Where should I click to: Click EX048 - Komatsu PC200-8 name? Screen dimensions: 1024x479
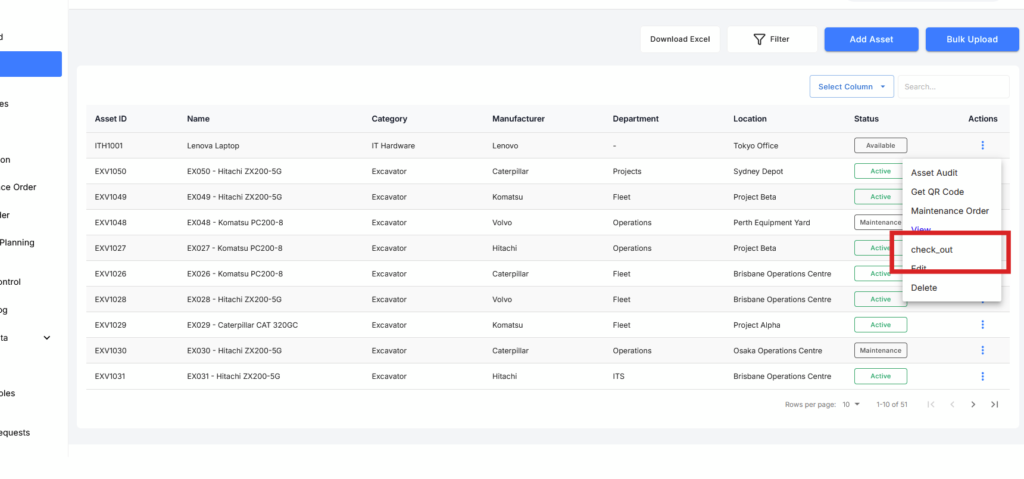click(x=235, y=222)
